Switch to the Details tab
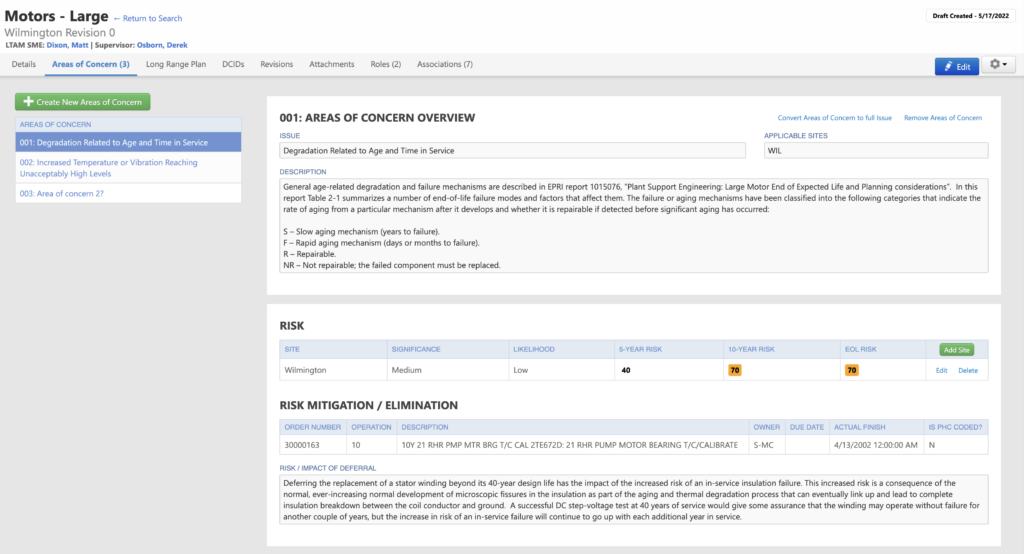The image size is (1024, 554). pos(24,64)
